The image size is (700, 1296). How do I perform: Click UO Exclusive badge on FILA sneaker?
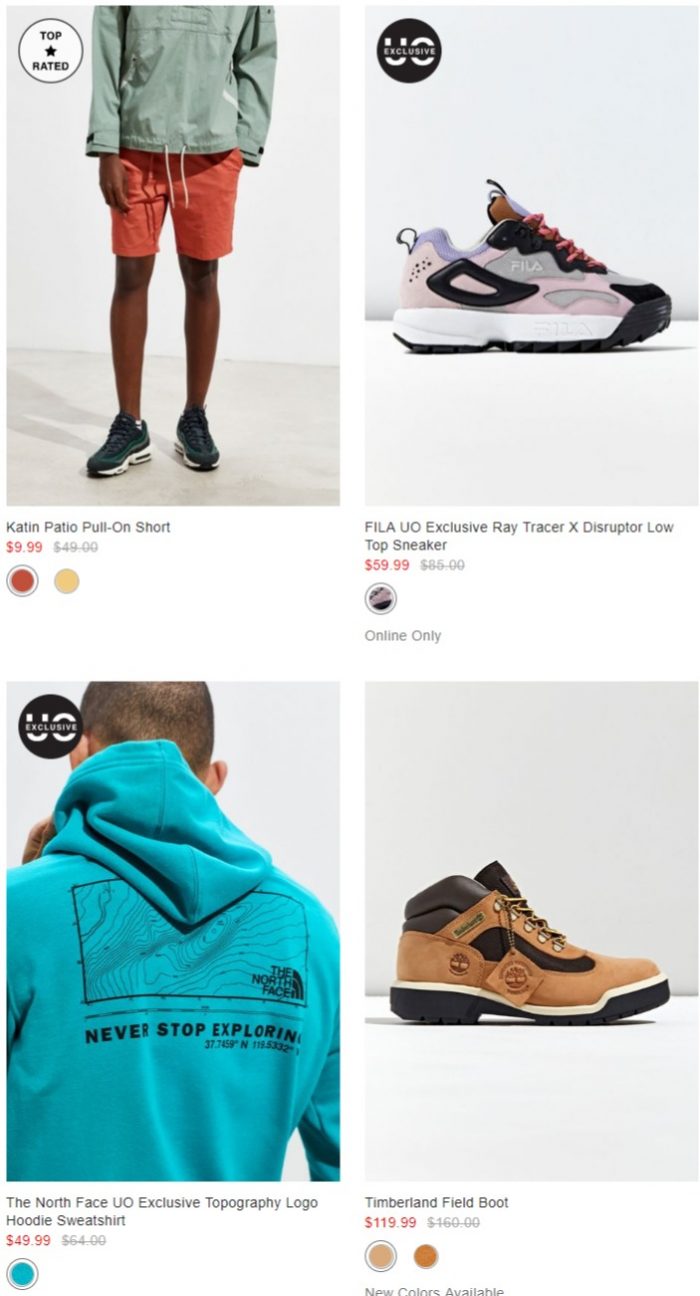pyautogui.click(x=409, y=51)
